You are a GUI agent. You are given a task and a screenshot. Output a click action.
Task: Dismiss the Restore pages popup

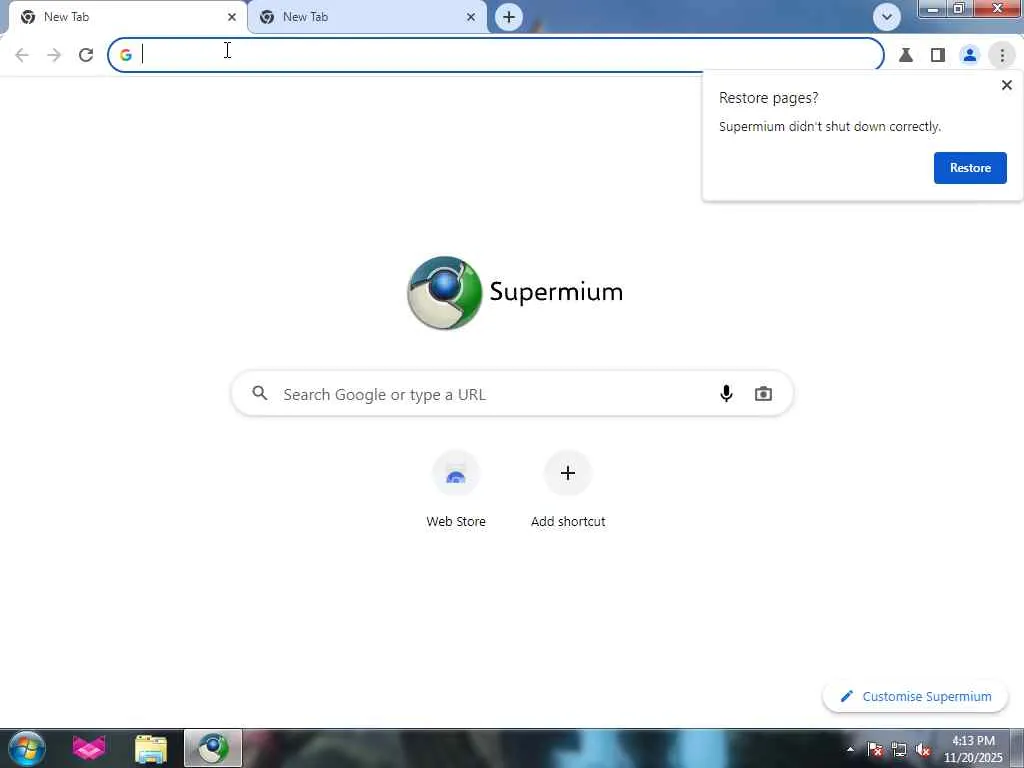1006,85
